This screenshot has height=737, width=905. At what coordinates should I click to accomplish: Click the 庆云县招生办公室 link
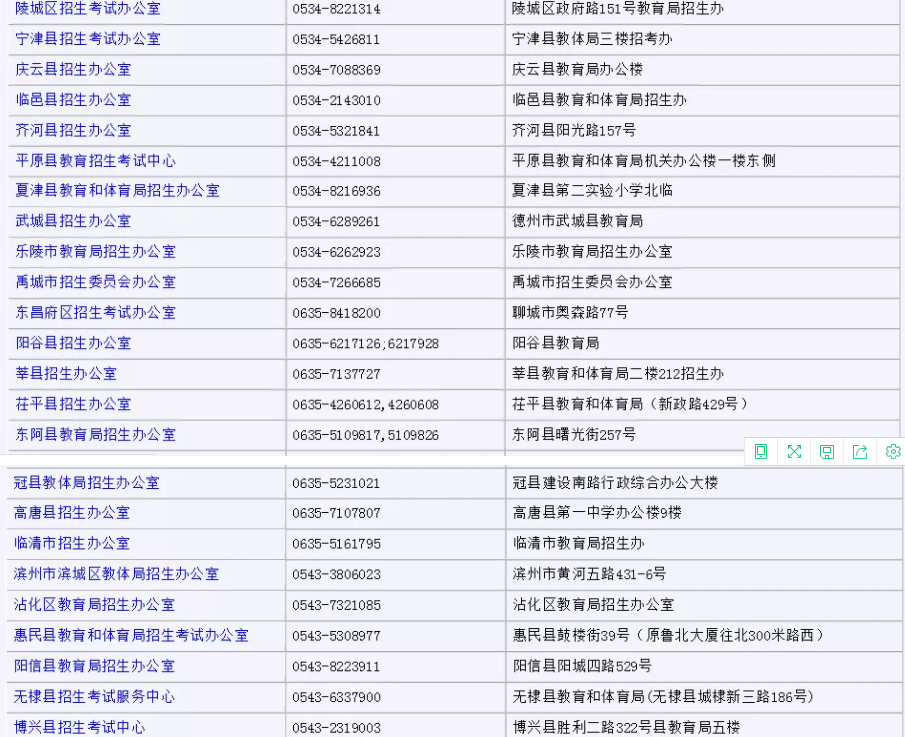[x=73, y=70]
